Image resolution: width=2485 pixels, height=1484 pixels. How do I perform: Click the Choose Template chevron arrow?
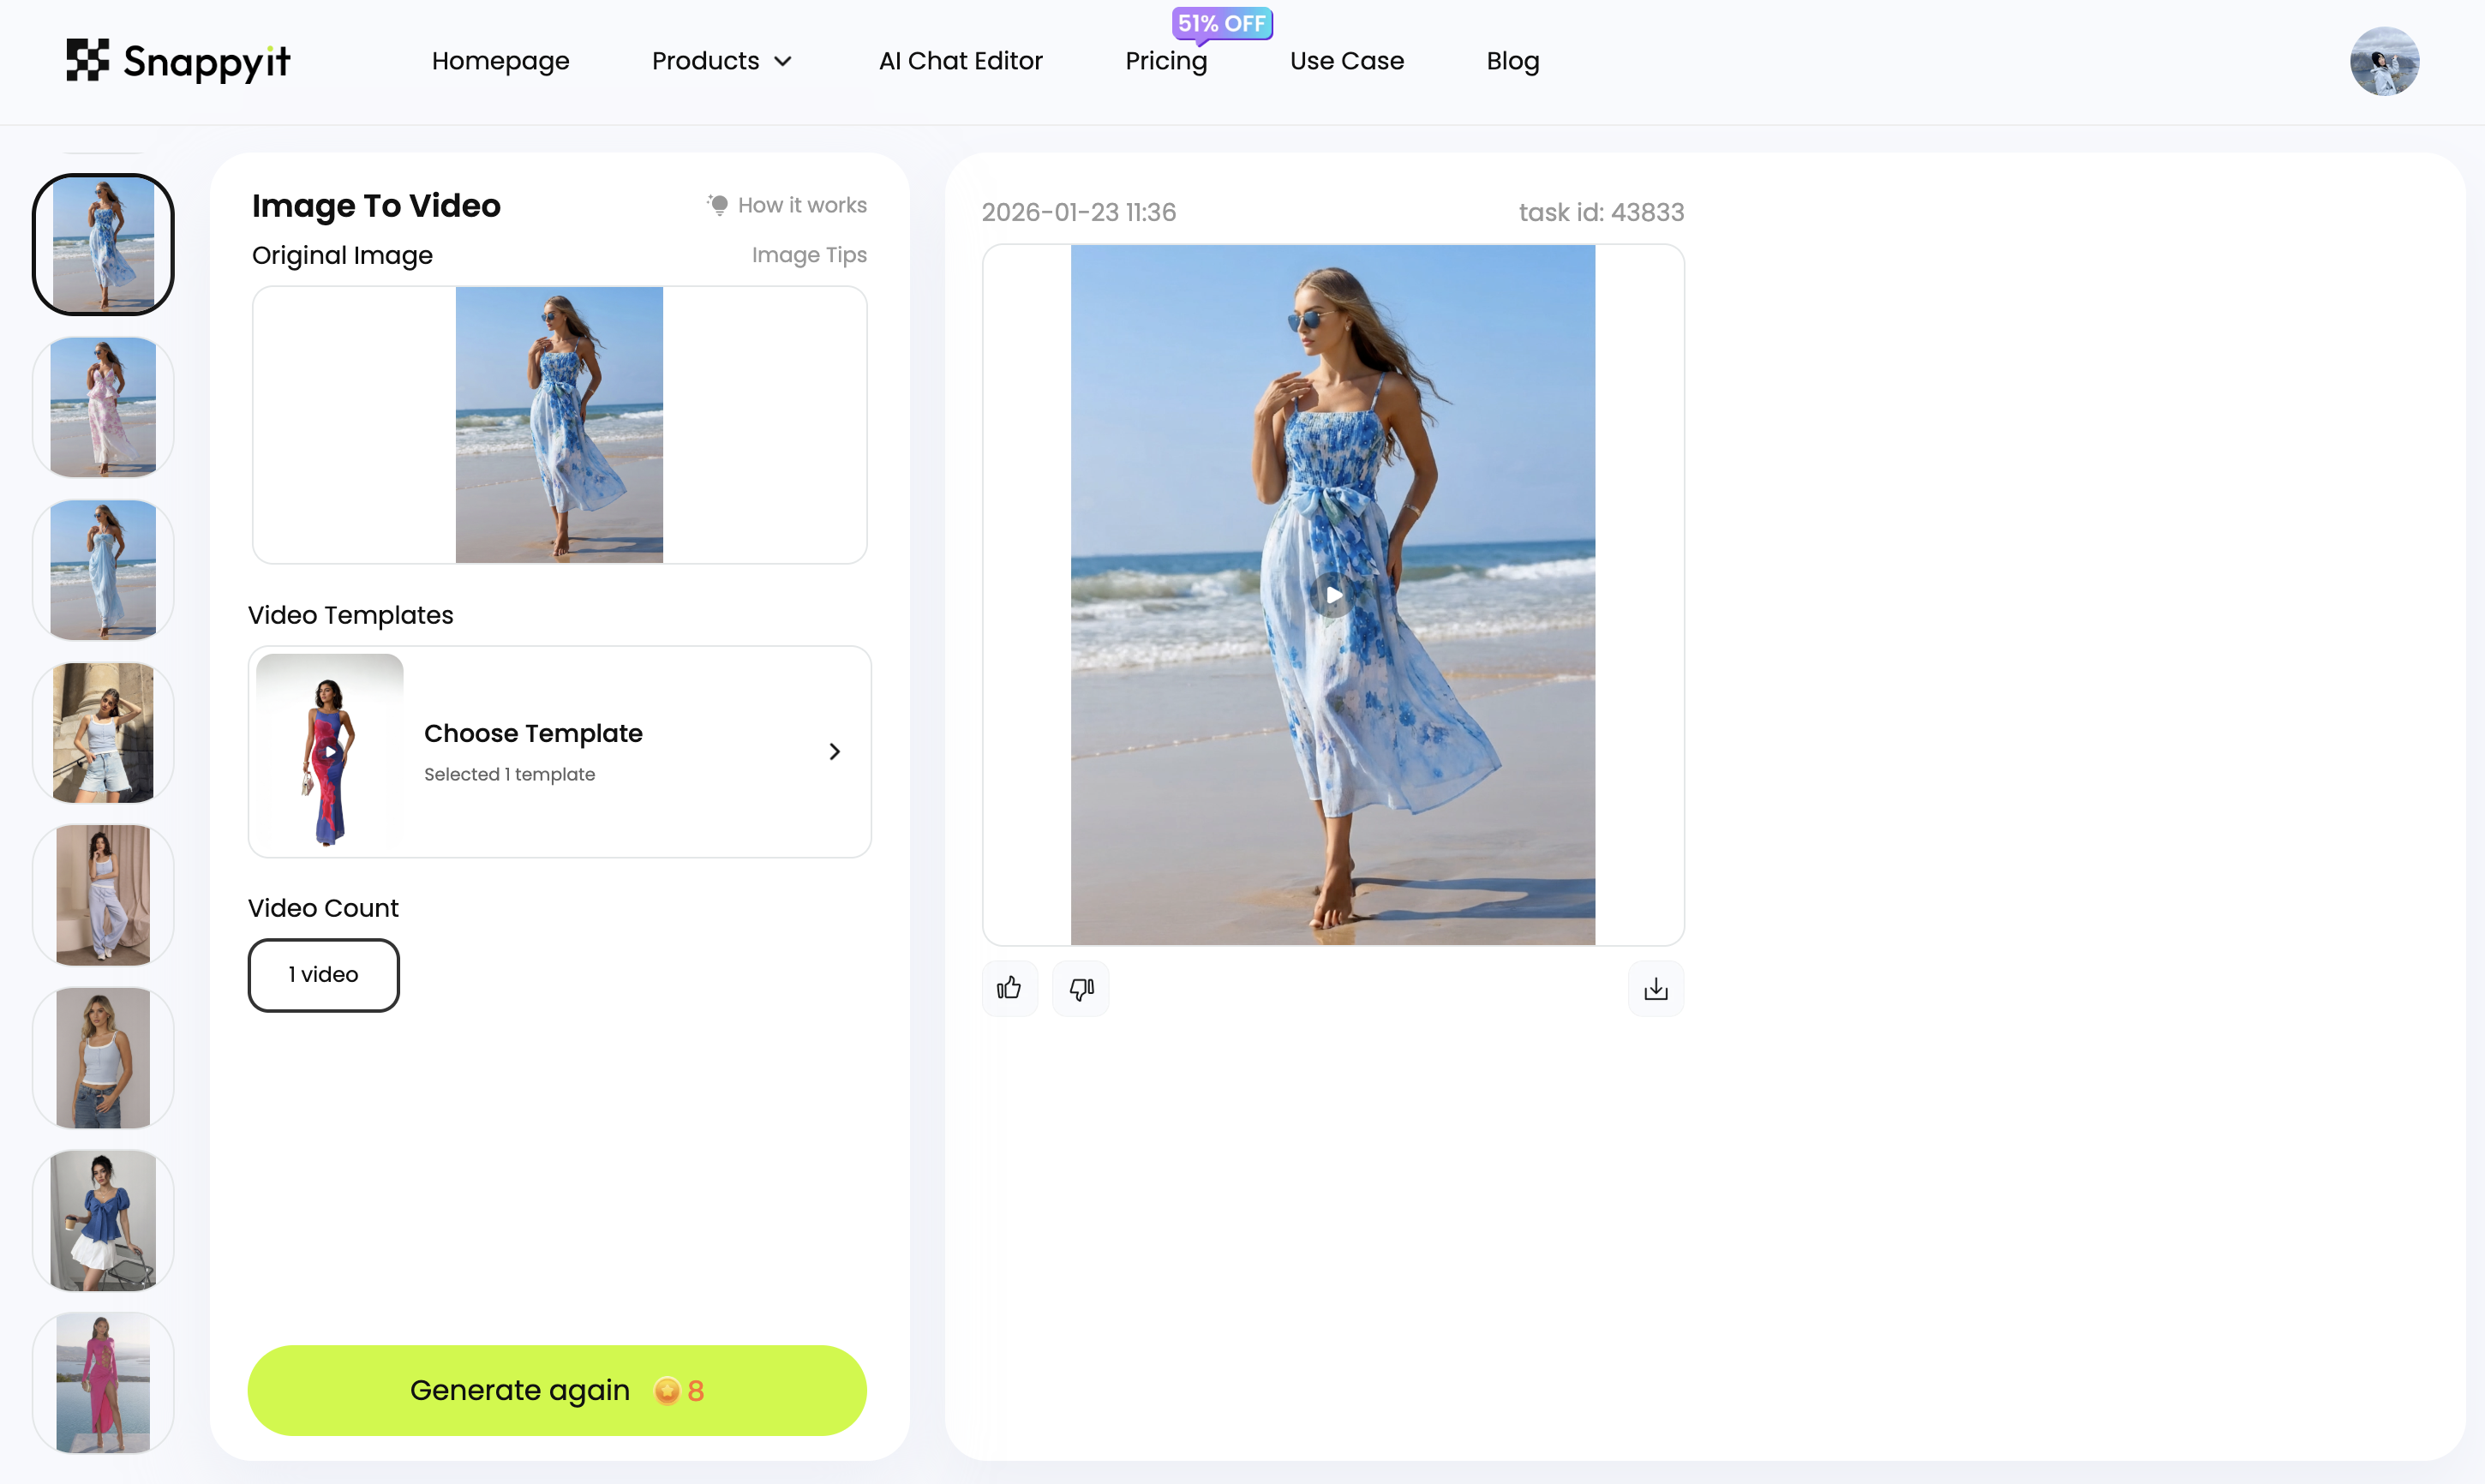(x=834, y=752)
